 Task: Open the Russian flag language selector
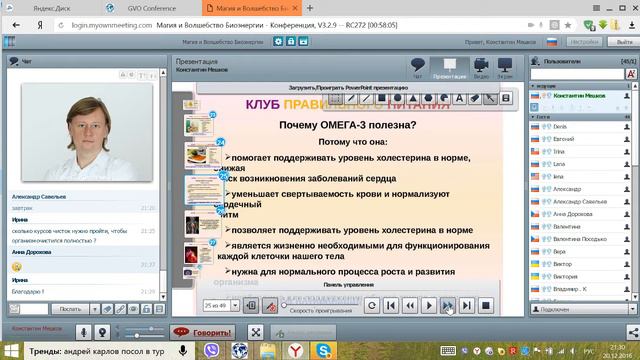click(552, 42)
